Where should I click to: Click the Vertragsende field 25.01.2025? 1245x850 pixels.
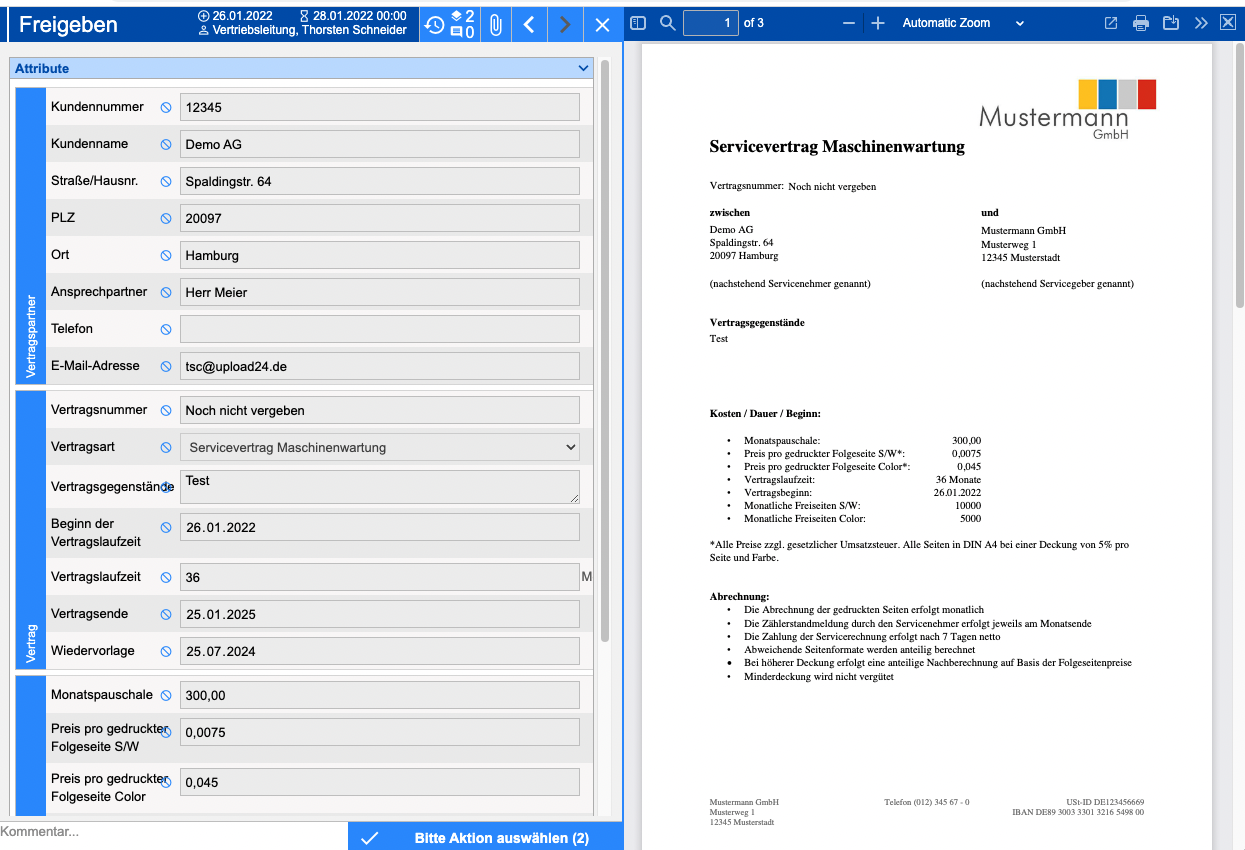[x=380, y=614]
